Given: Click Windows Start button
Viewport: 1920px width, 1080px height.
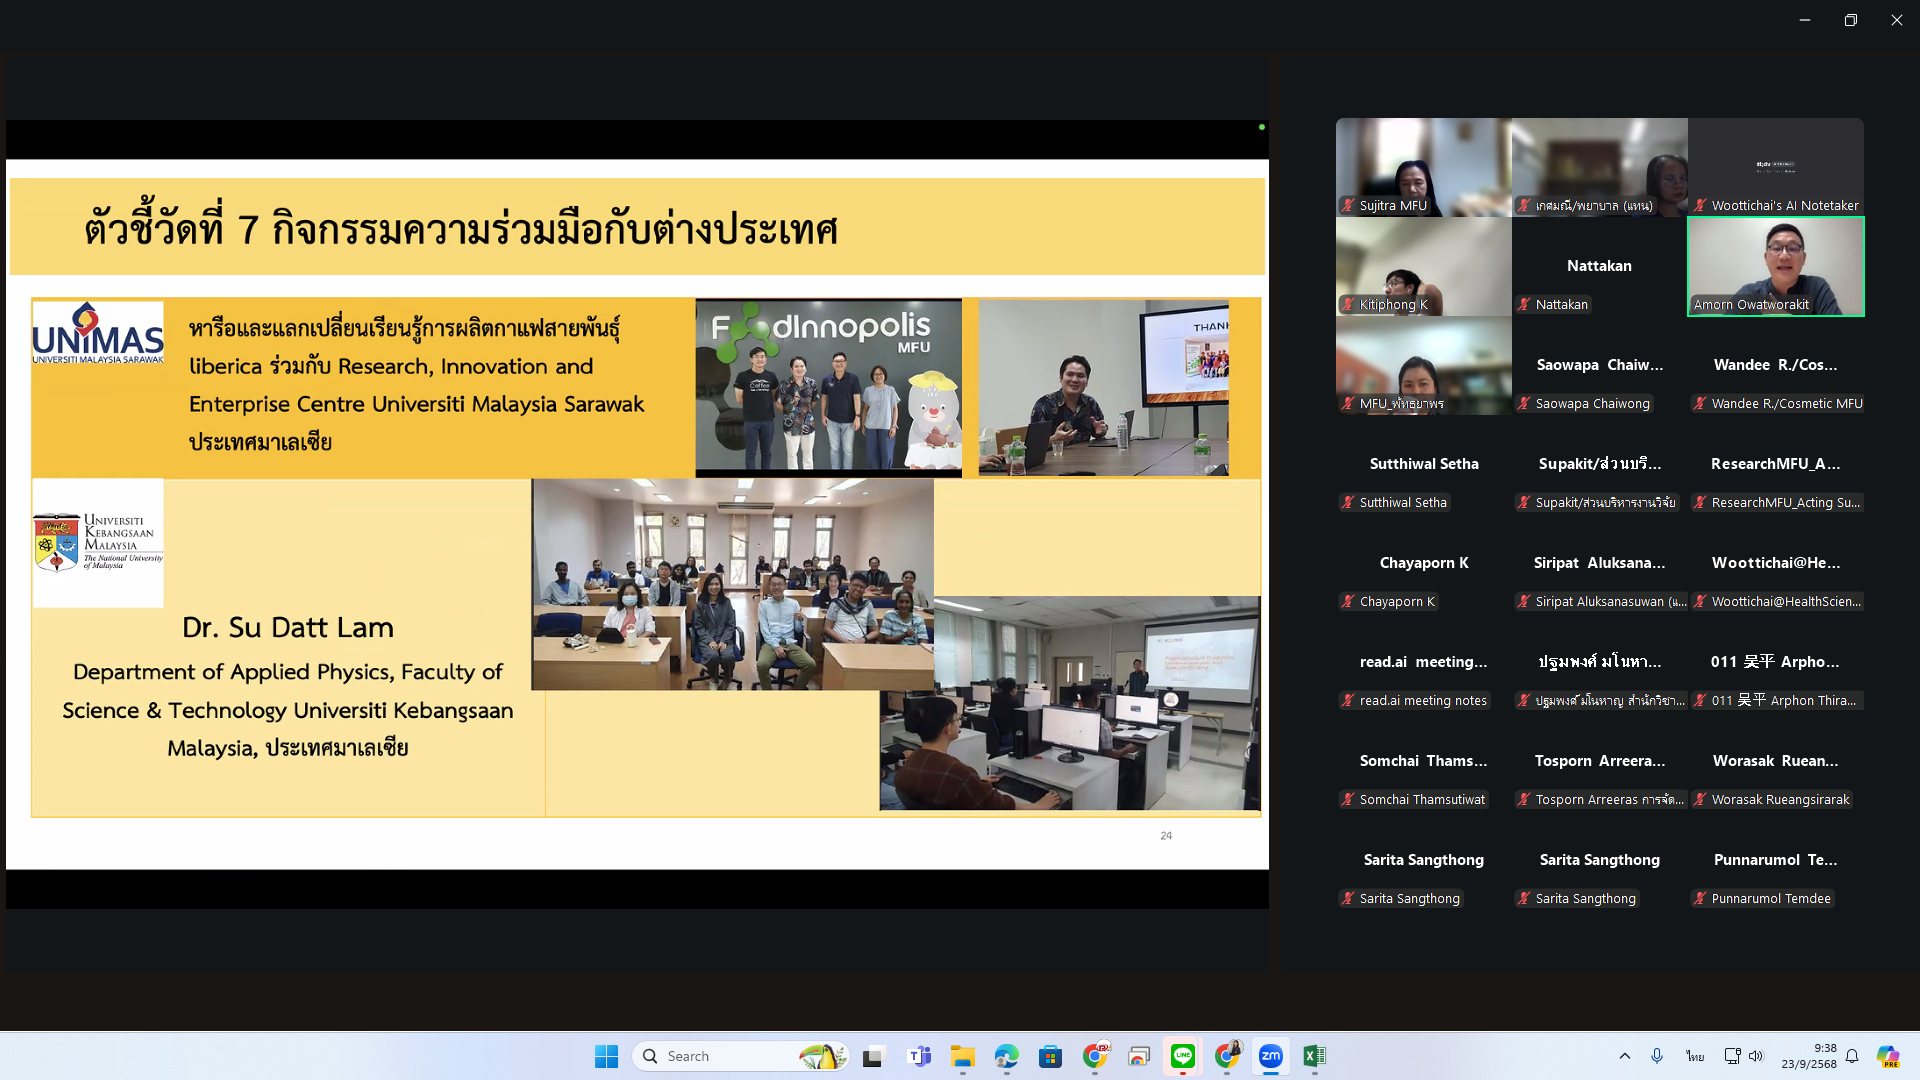Looking at the screenshot, I should pyautogui.click(x=606, y=1056).
